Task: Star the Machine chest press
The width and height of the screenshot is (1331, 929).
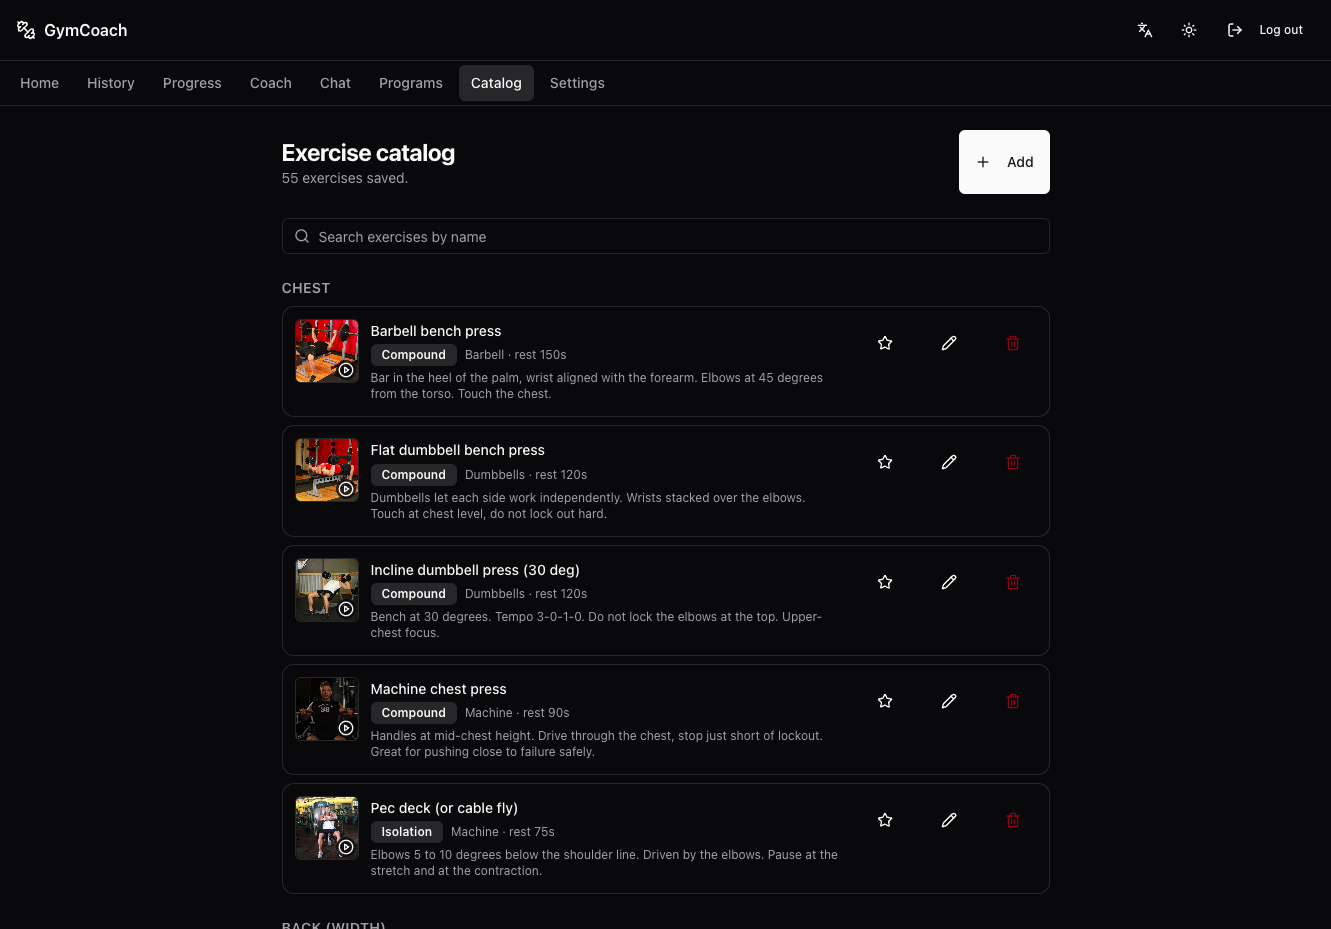Action: (885, 701)
